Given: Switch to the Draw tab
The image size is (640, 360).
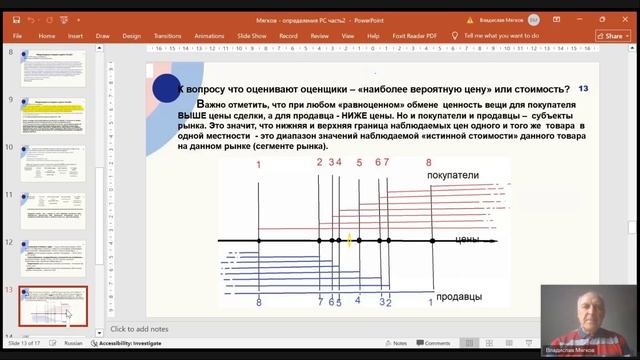Looking at the screenshot, I should (102, 36).
